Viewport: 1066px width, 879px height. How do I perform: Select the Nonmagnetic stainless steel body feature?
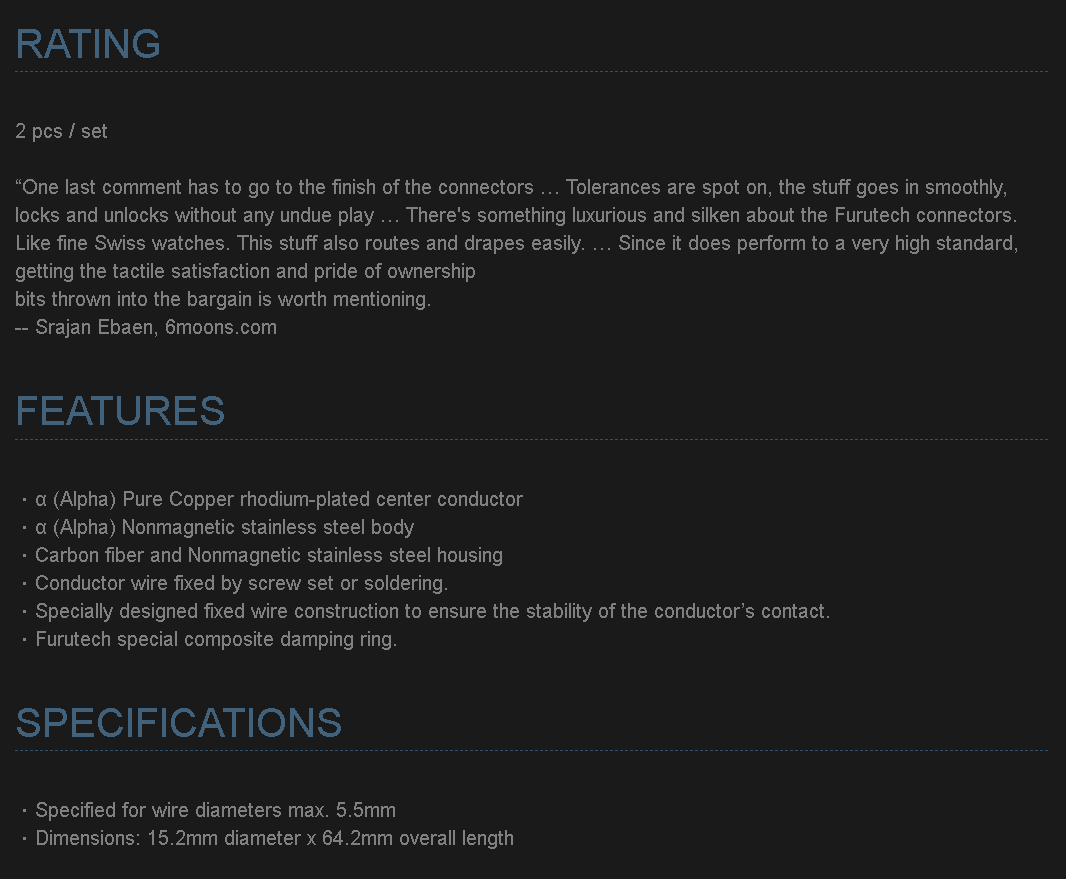click(225, 527)
